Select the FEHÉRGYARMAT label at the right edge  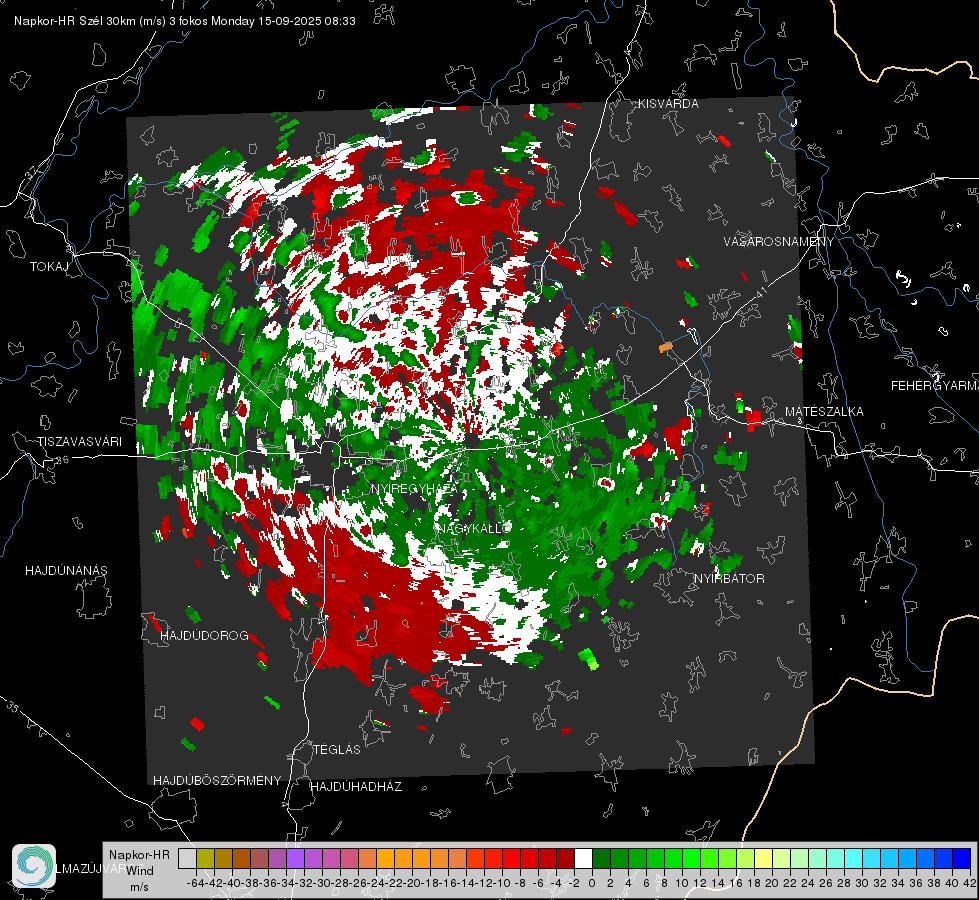[935, 386]
